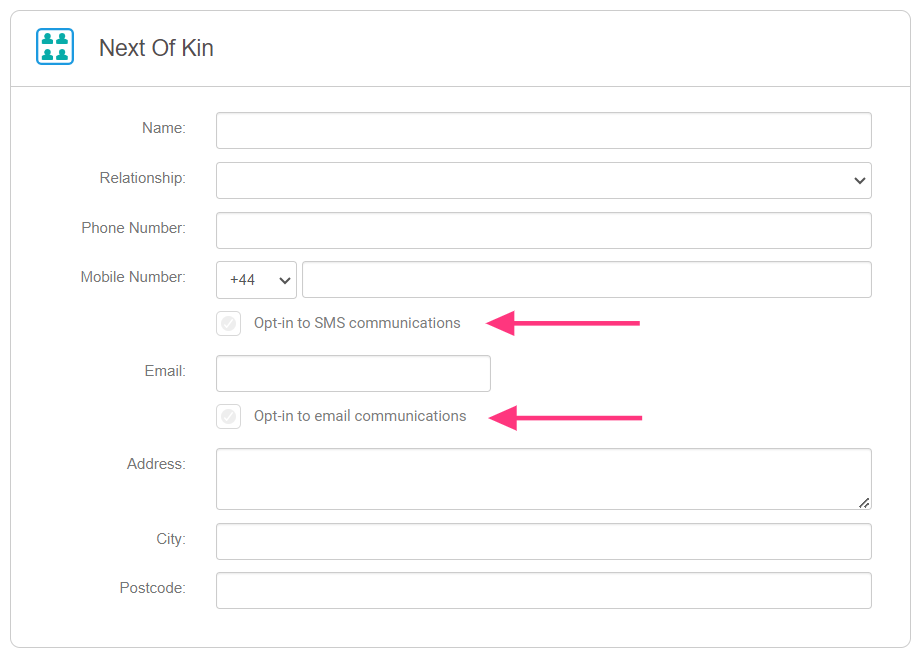Open the Relationship dropdown
This screenshot has height=656, width=921.
click(543, 181)
